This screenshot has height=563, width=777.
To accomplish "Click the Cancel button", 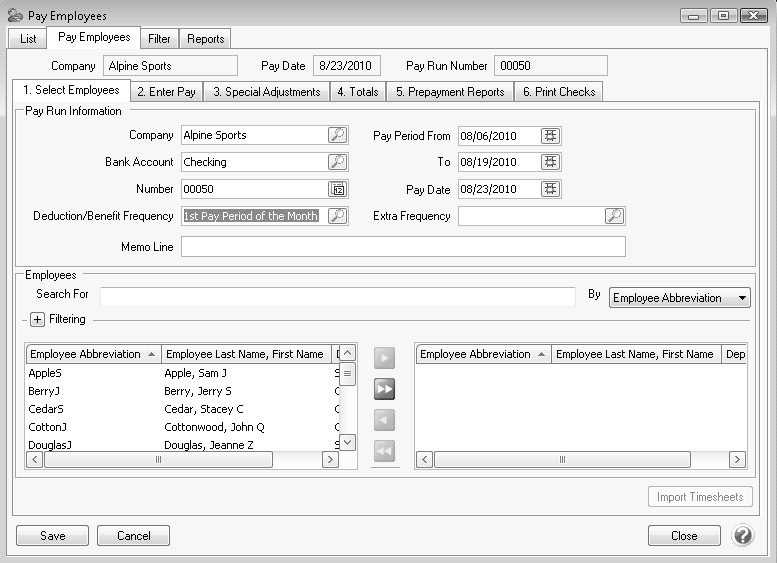I will pos(133,535).
